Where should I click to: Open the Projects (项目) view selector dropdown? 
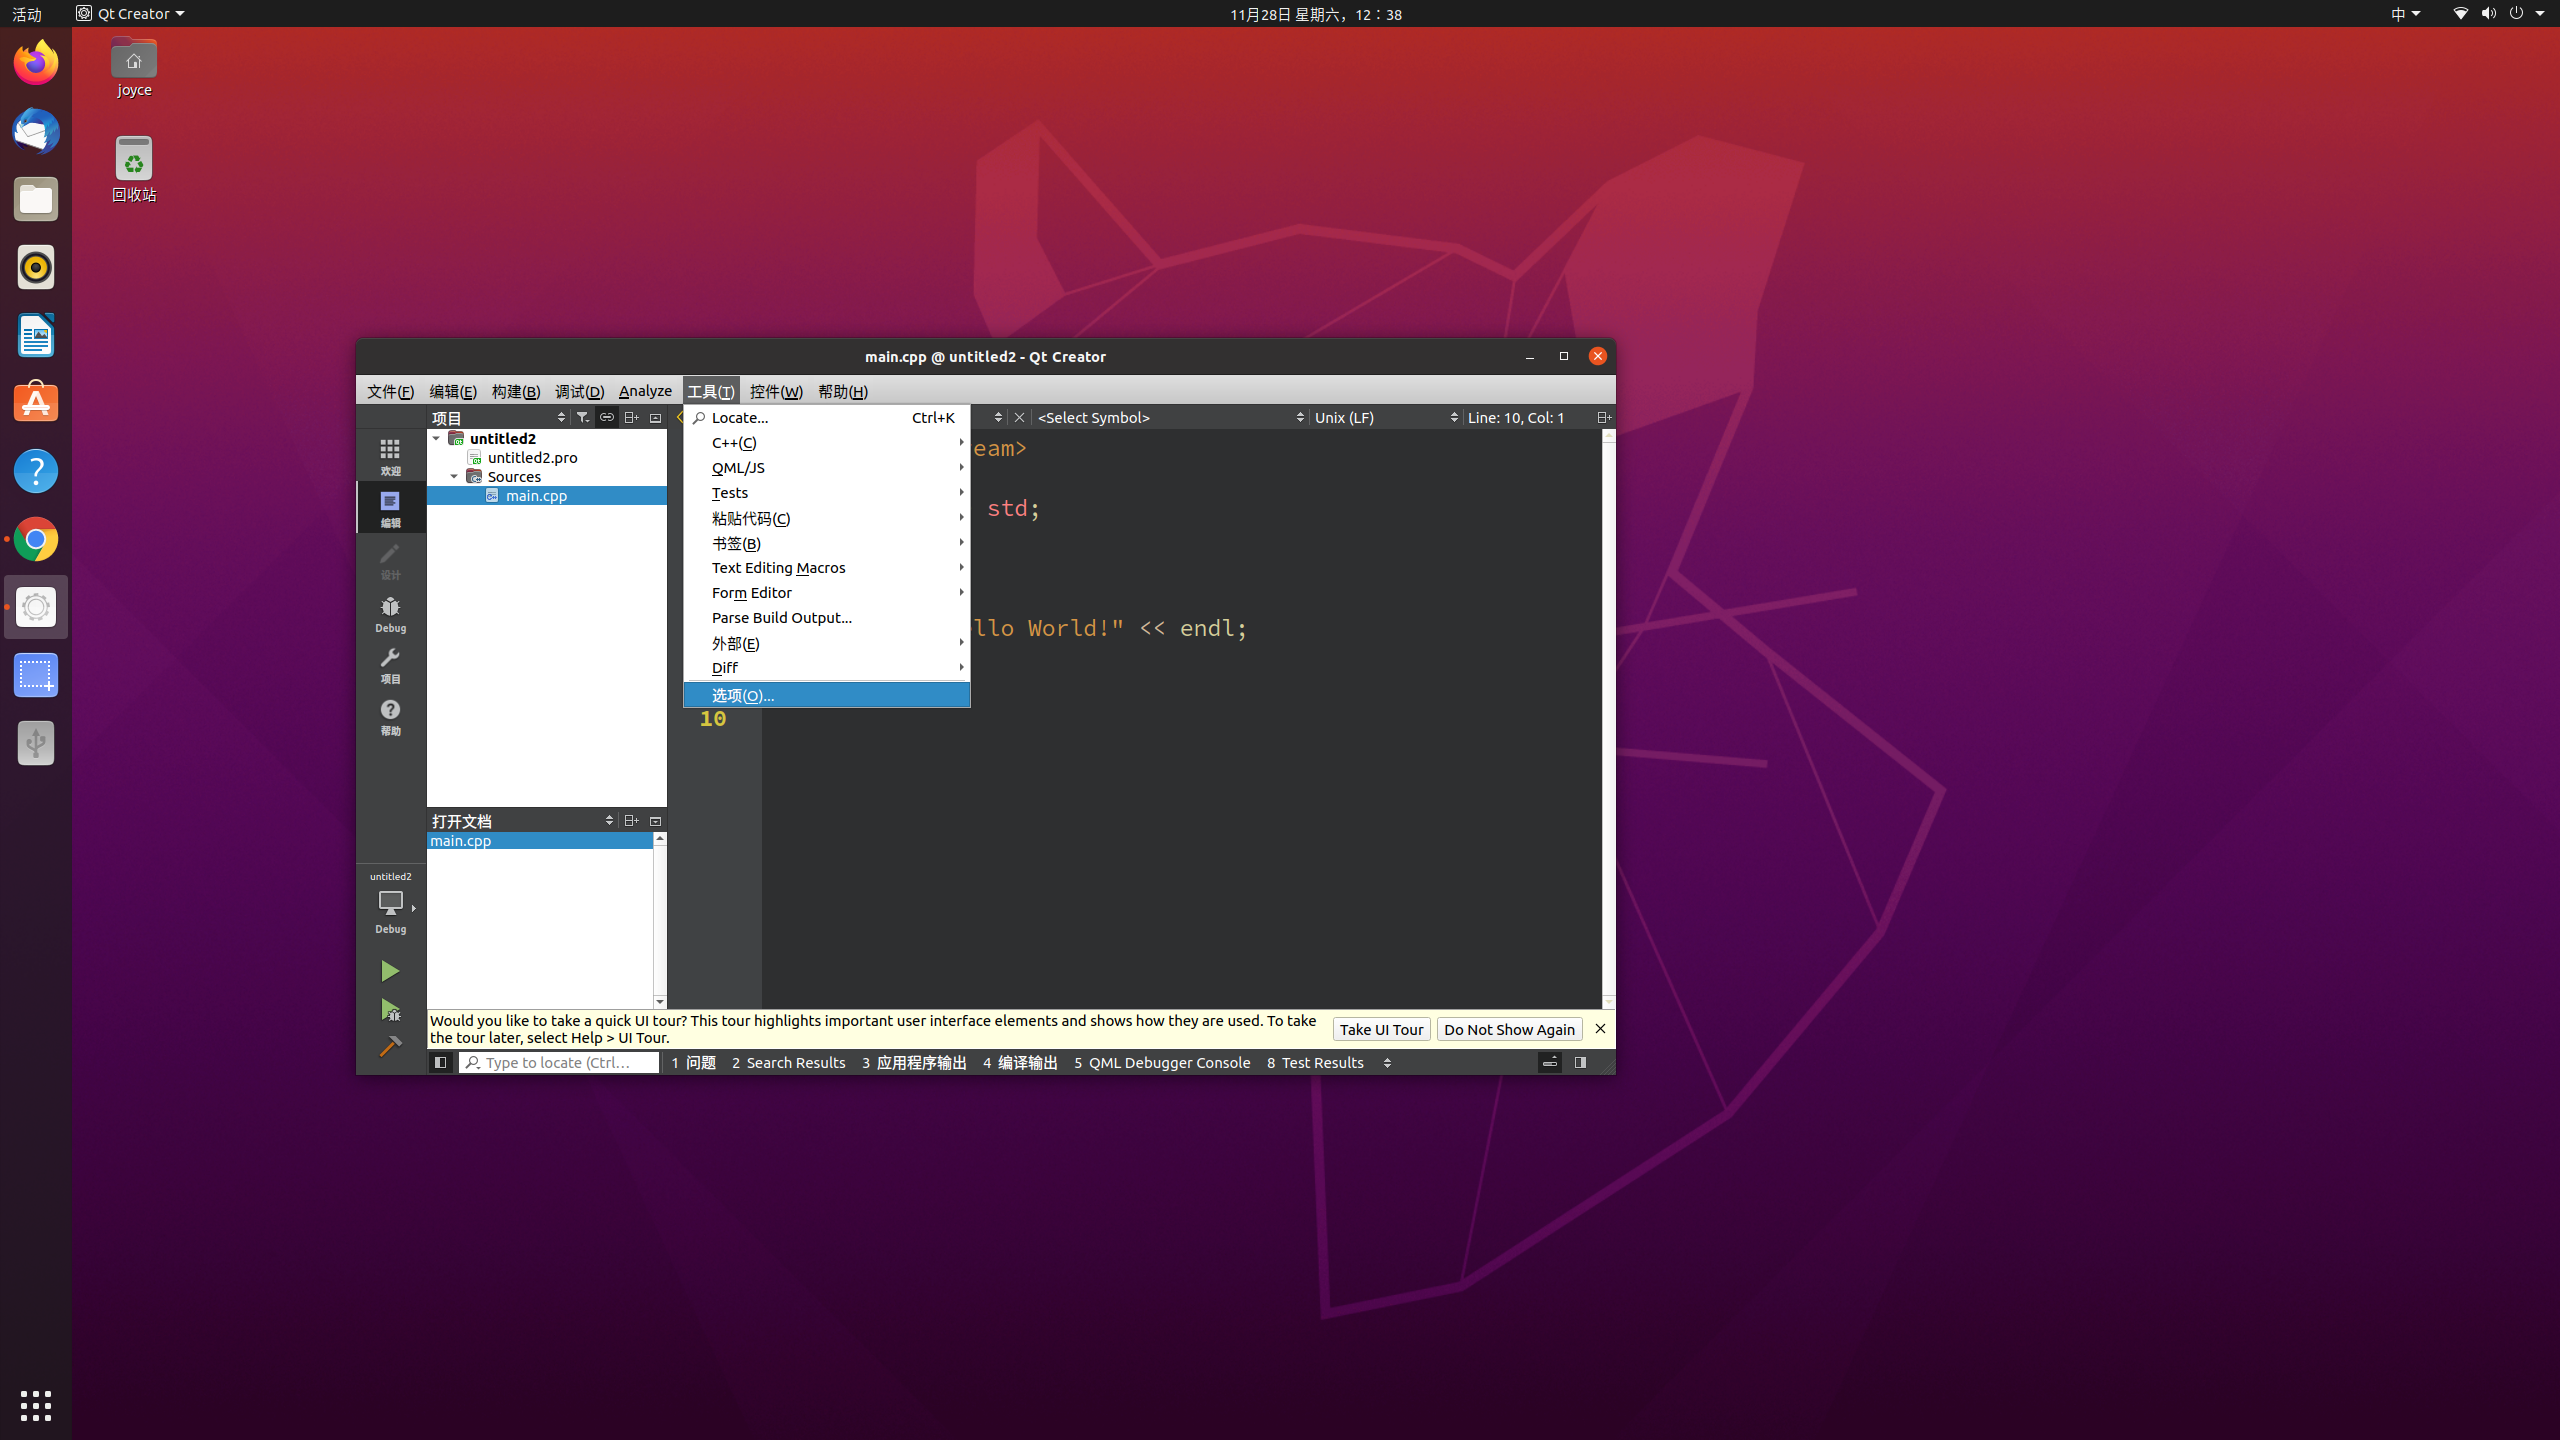point(499,417)
